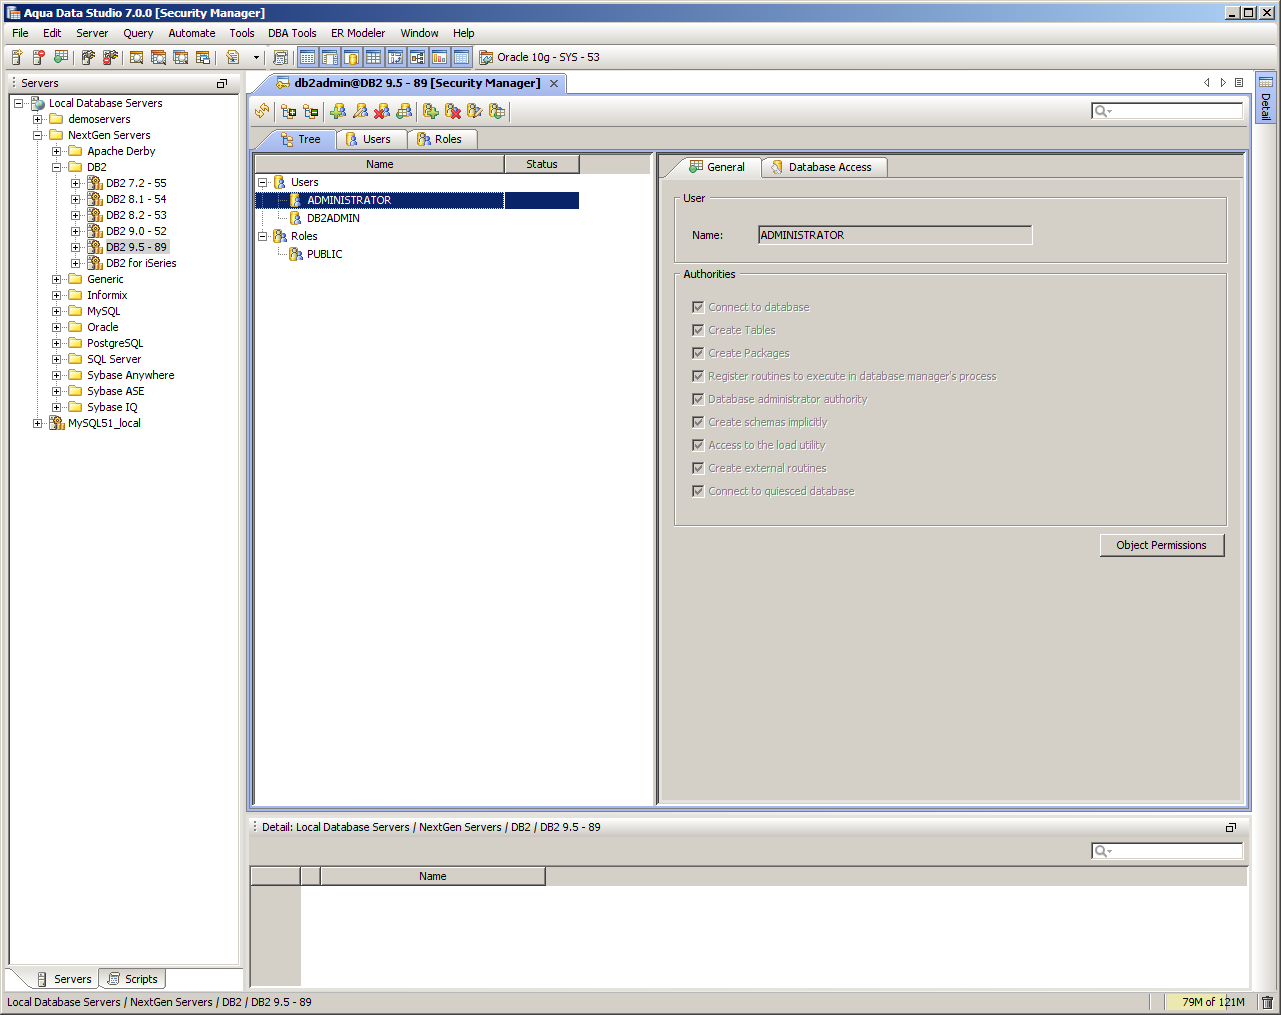Collapse the Roles node in security tree
1281x1015 pixels.
(x=263, y=236)
